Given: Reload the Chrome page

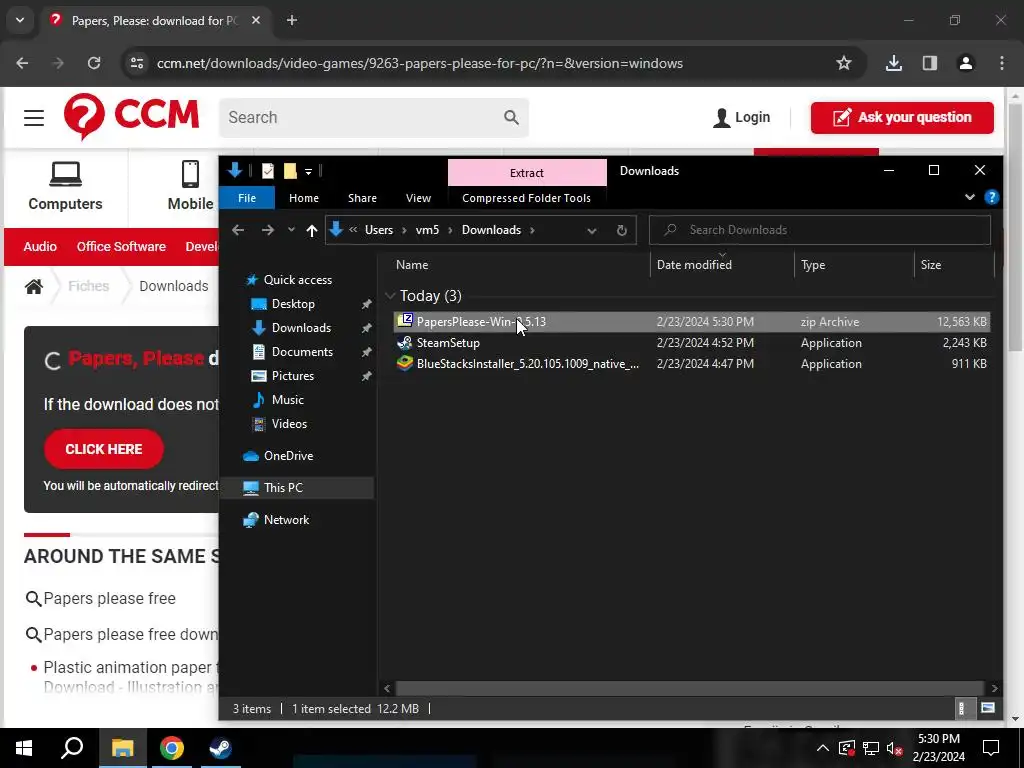Looking at the screenshot, I should (x=94, y=63).
